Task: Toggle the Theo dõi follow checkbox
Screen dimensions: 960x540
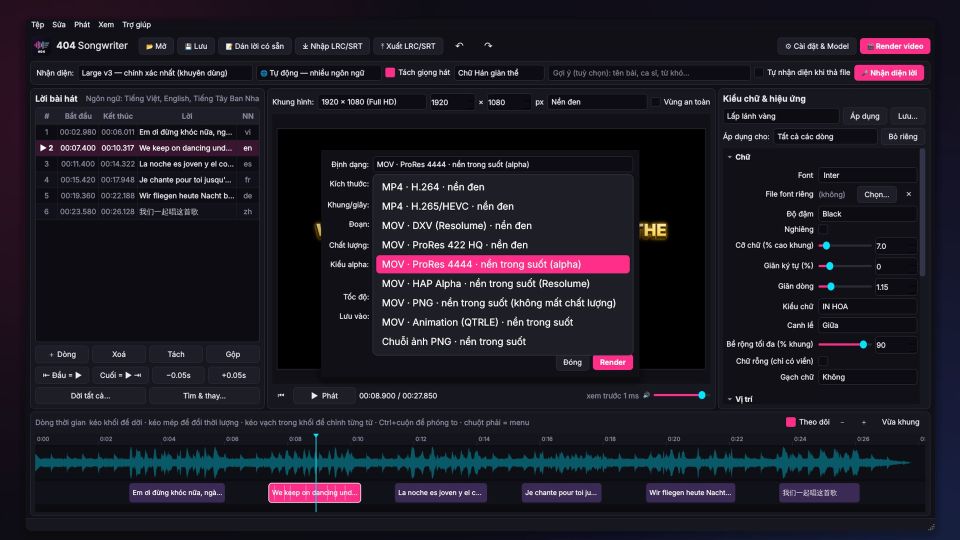Action: (x=790, y=422)
